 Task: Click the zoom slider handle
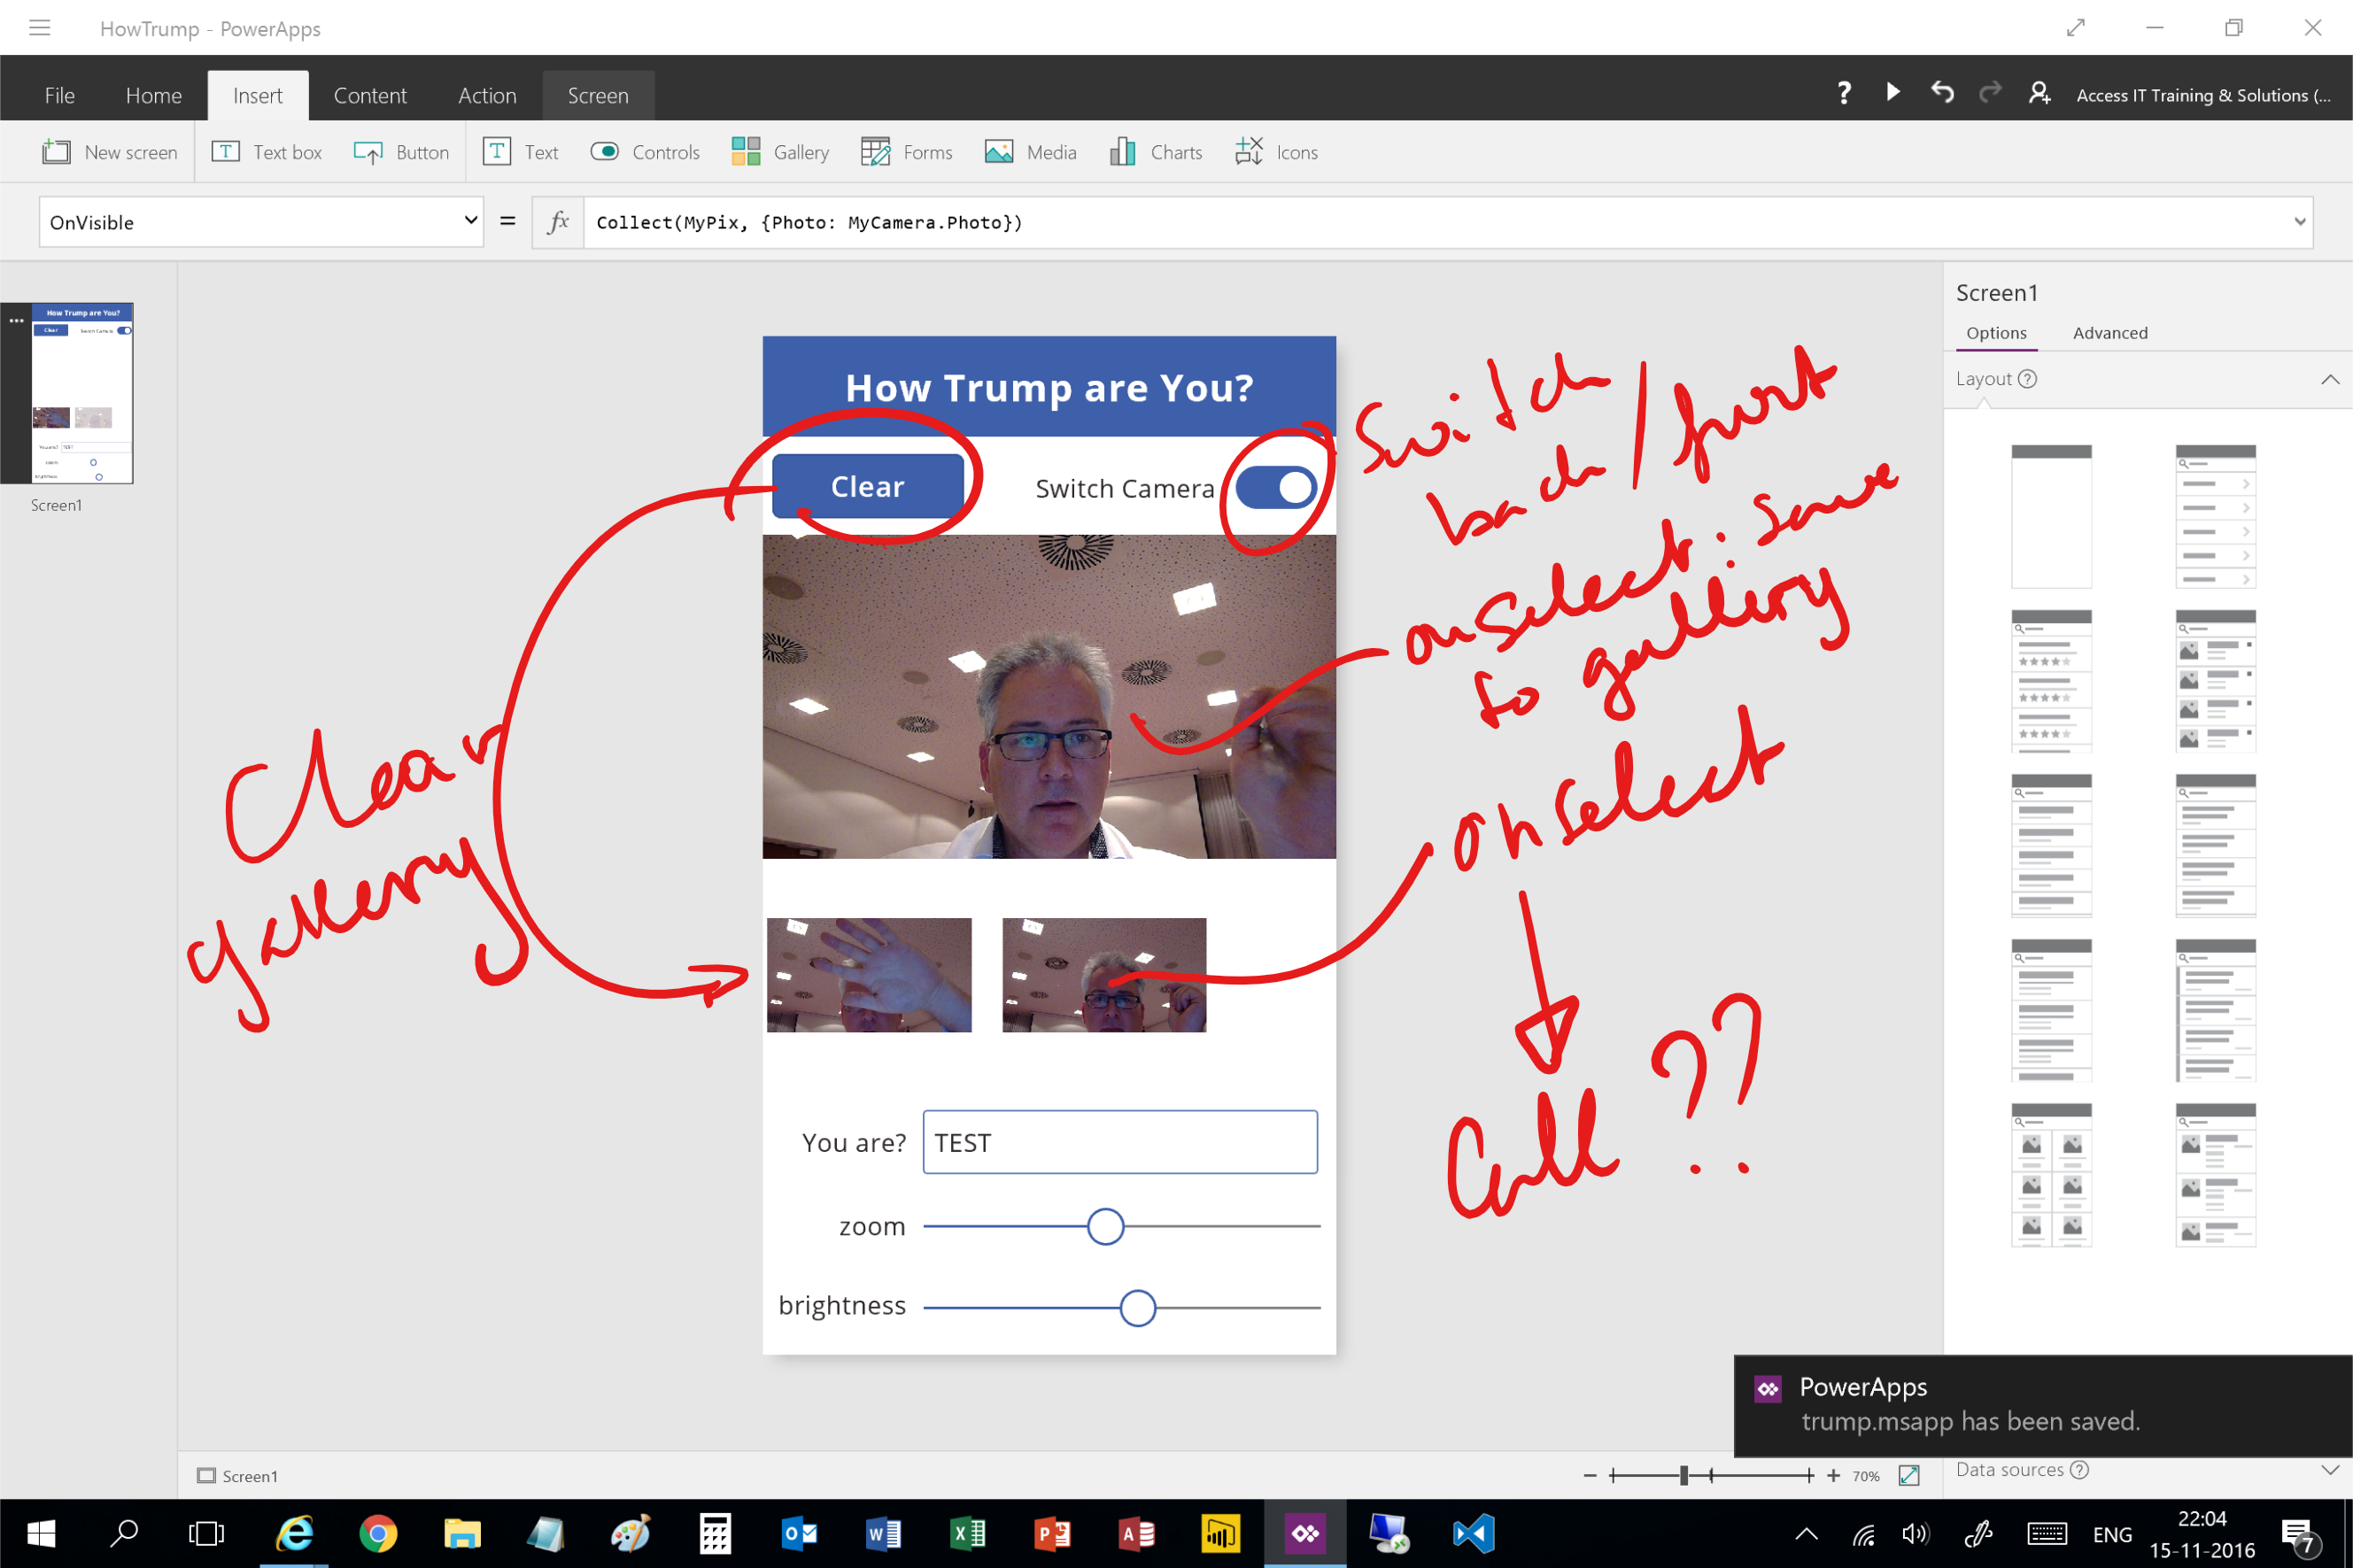tap(1105, 1226)
